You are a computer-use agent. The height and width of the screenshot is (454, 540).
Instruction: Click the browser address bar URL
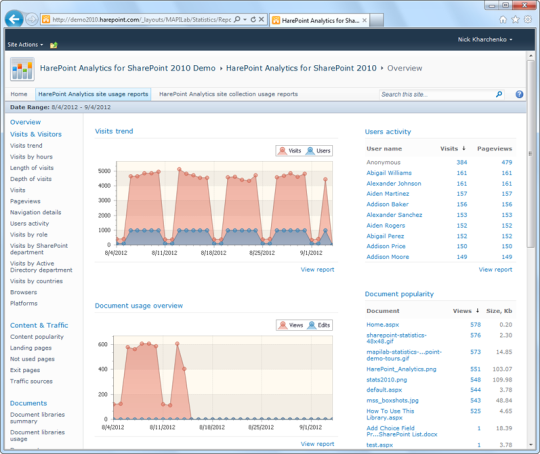tap(142, 20)
